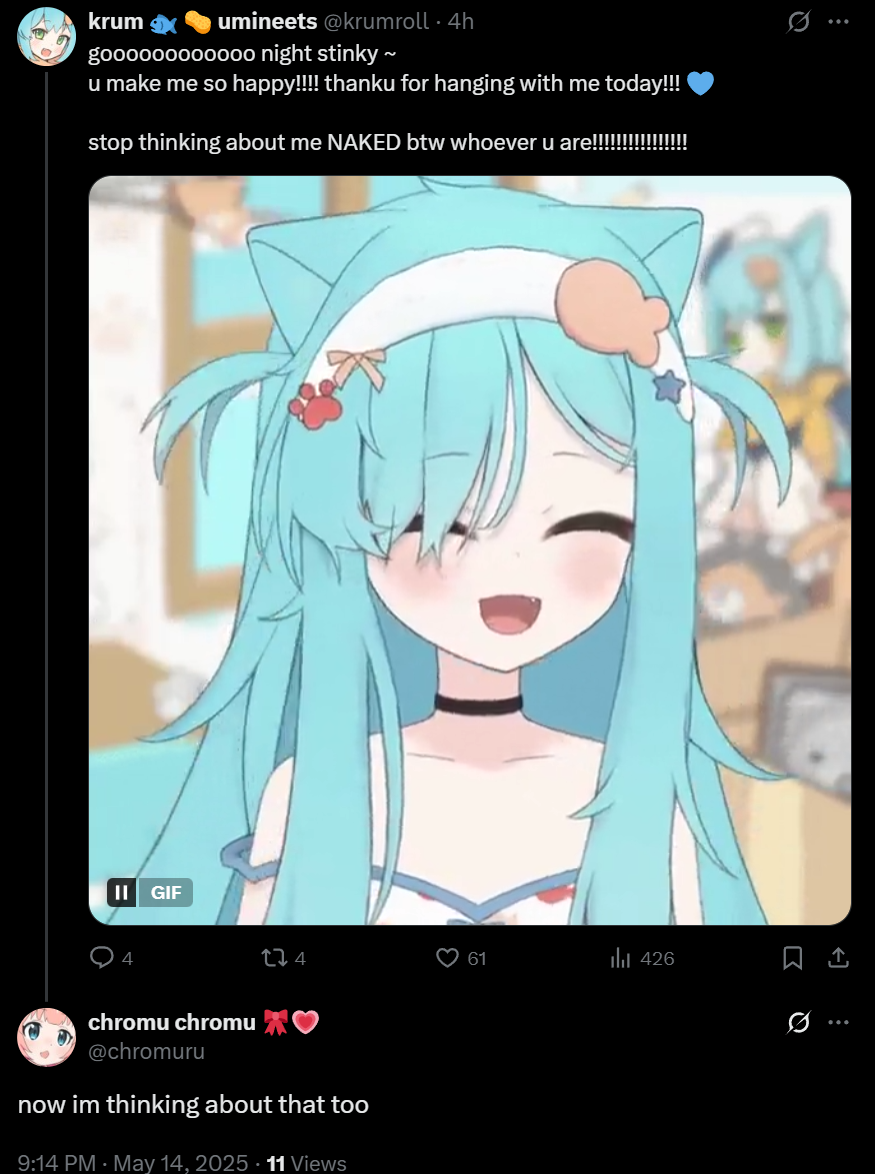Open Grok icon on chromu's reply
Viewport: 875px width, 1174px height.
(x=798, y=1022)
